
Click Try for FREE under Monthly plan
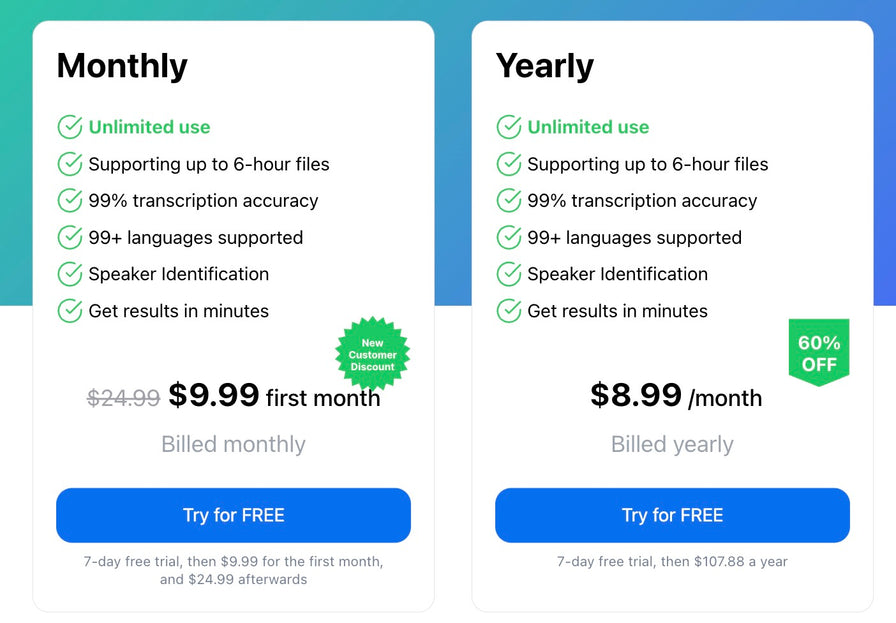tap(233, 515)
